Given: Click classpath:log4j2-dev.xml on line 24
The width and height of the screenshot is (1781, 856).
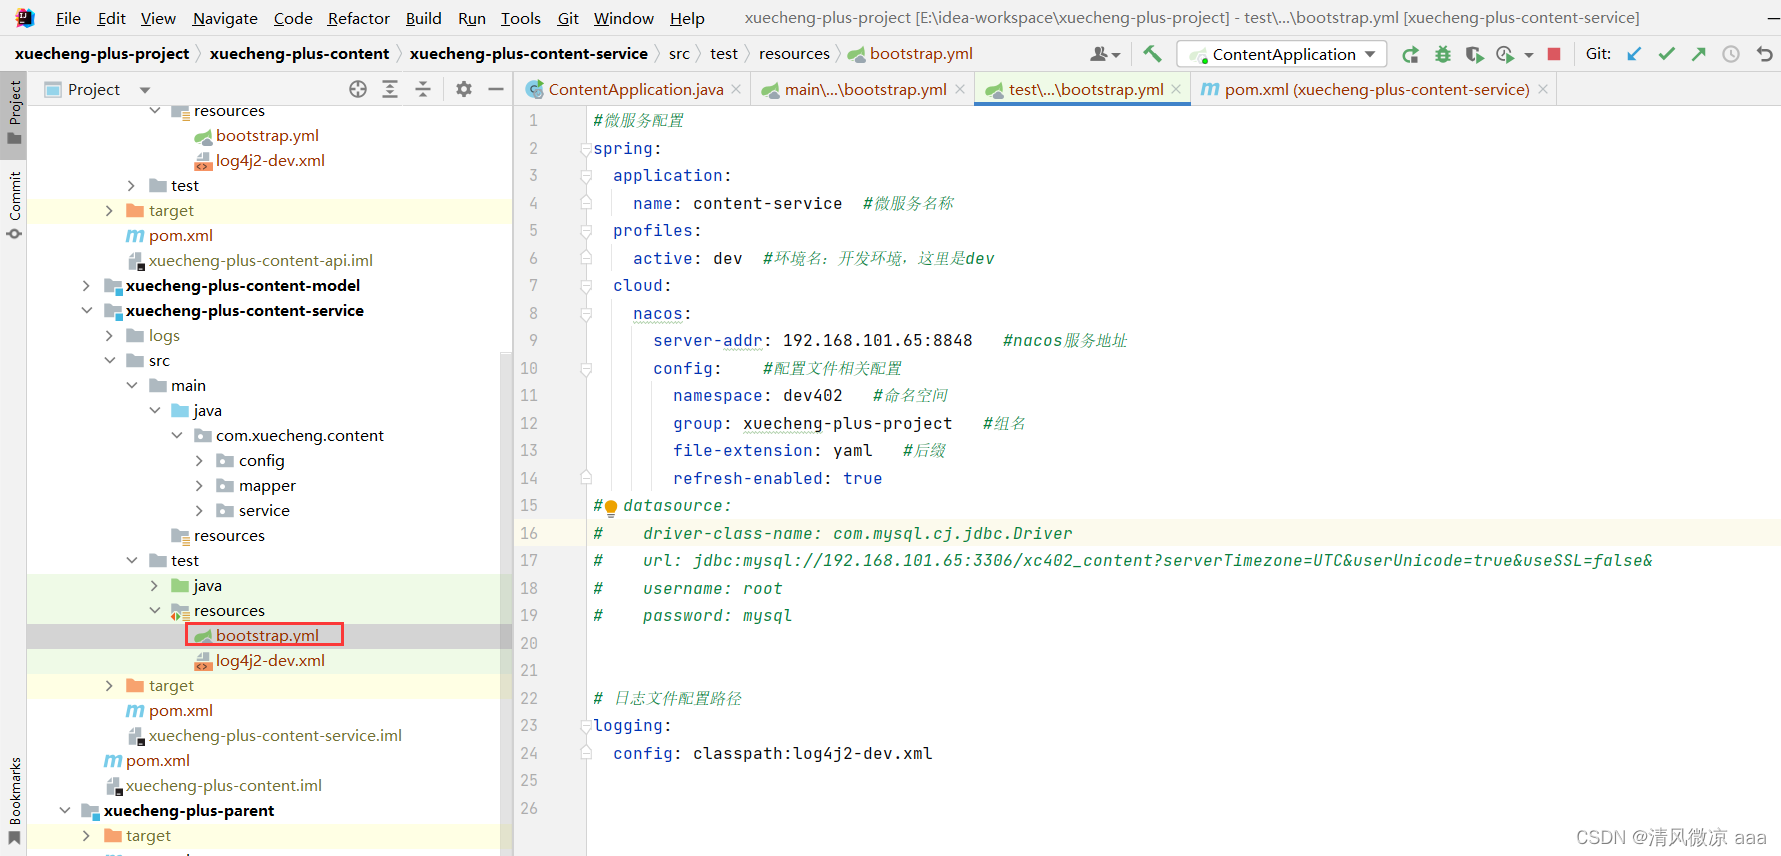Looking at the screenshot, I should point(812,754).
